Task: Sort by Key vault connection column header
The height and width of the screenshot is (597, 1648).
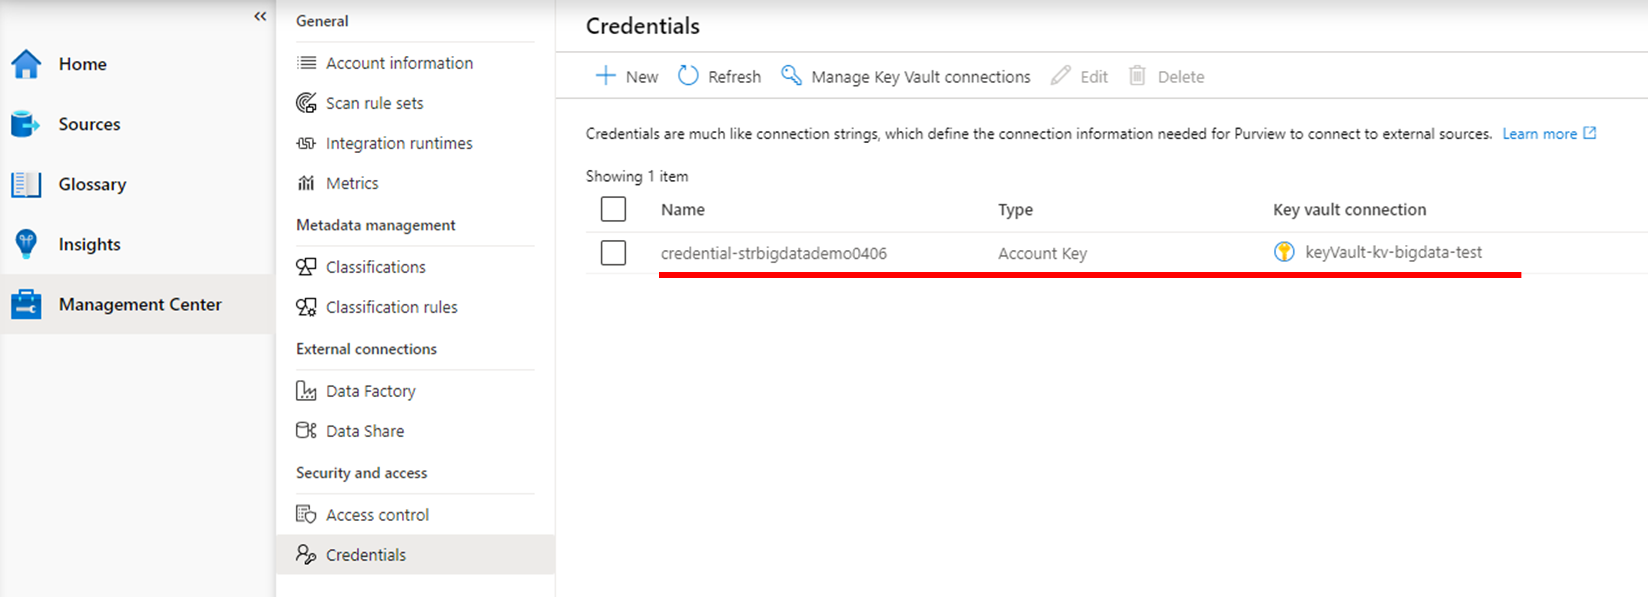Action: [1350, 210]
